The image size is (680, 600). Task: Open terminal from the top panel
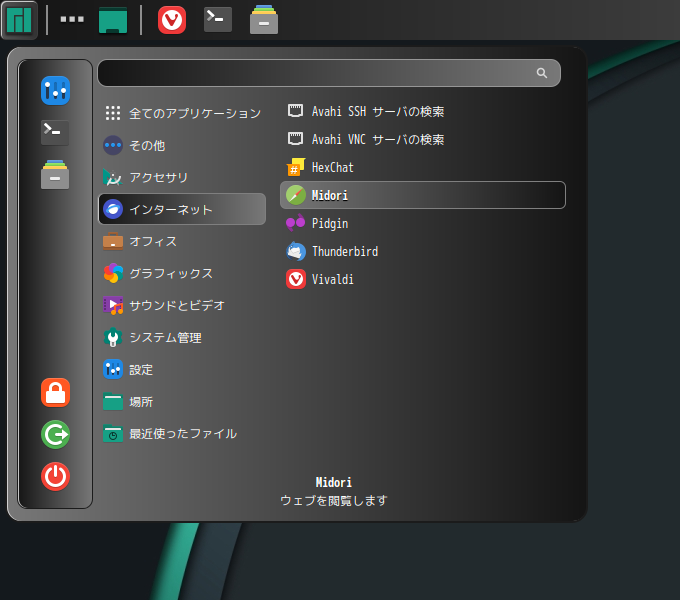coord(218,19)
